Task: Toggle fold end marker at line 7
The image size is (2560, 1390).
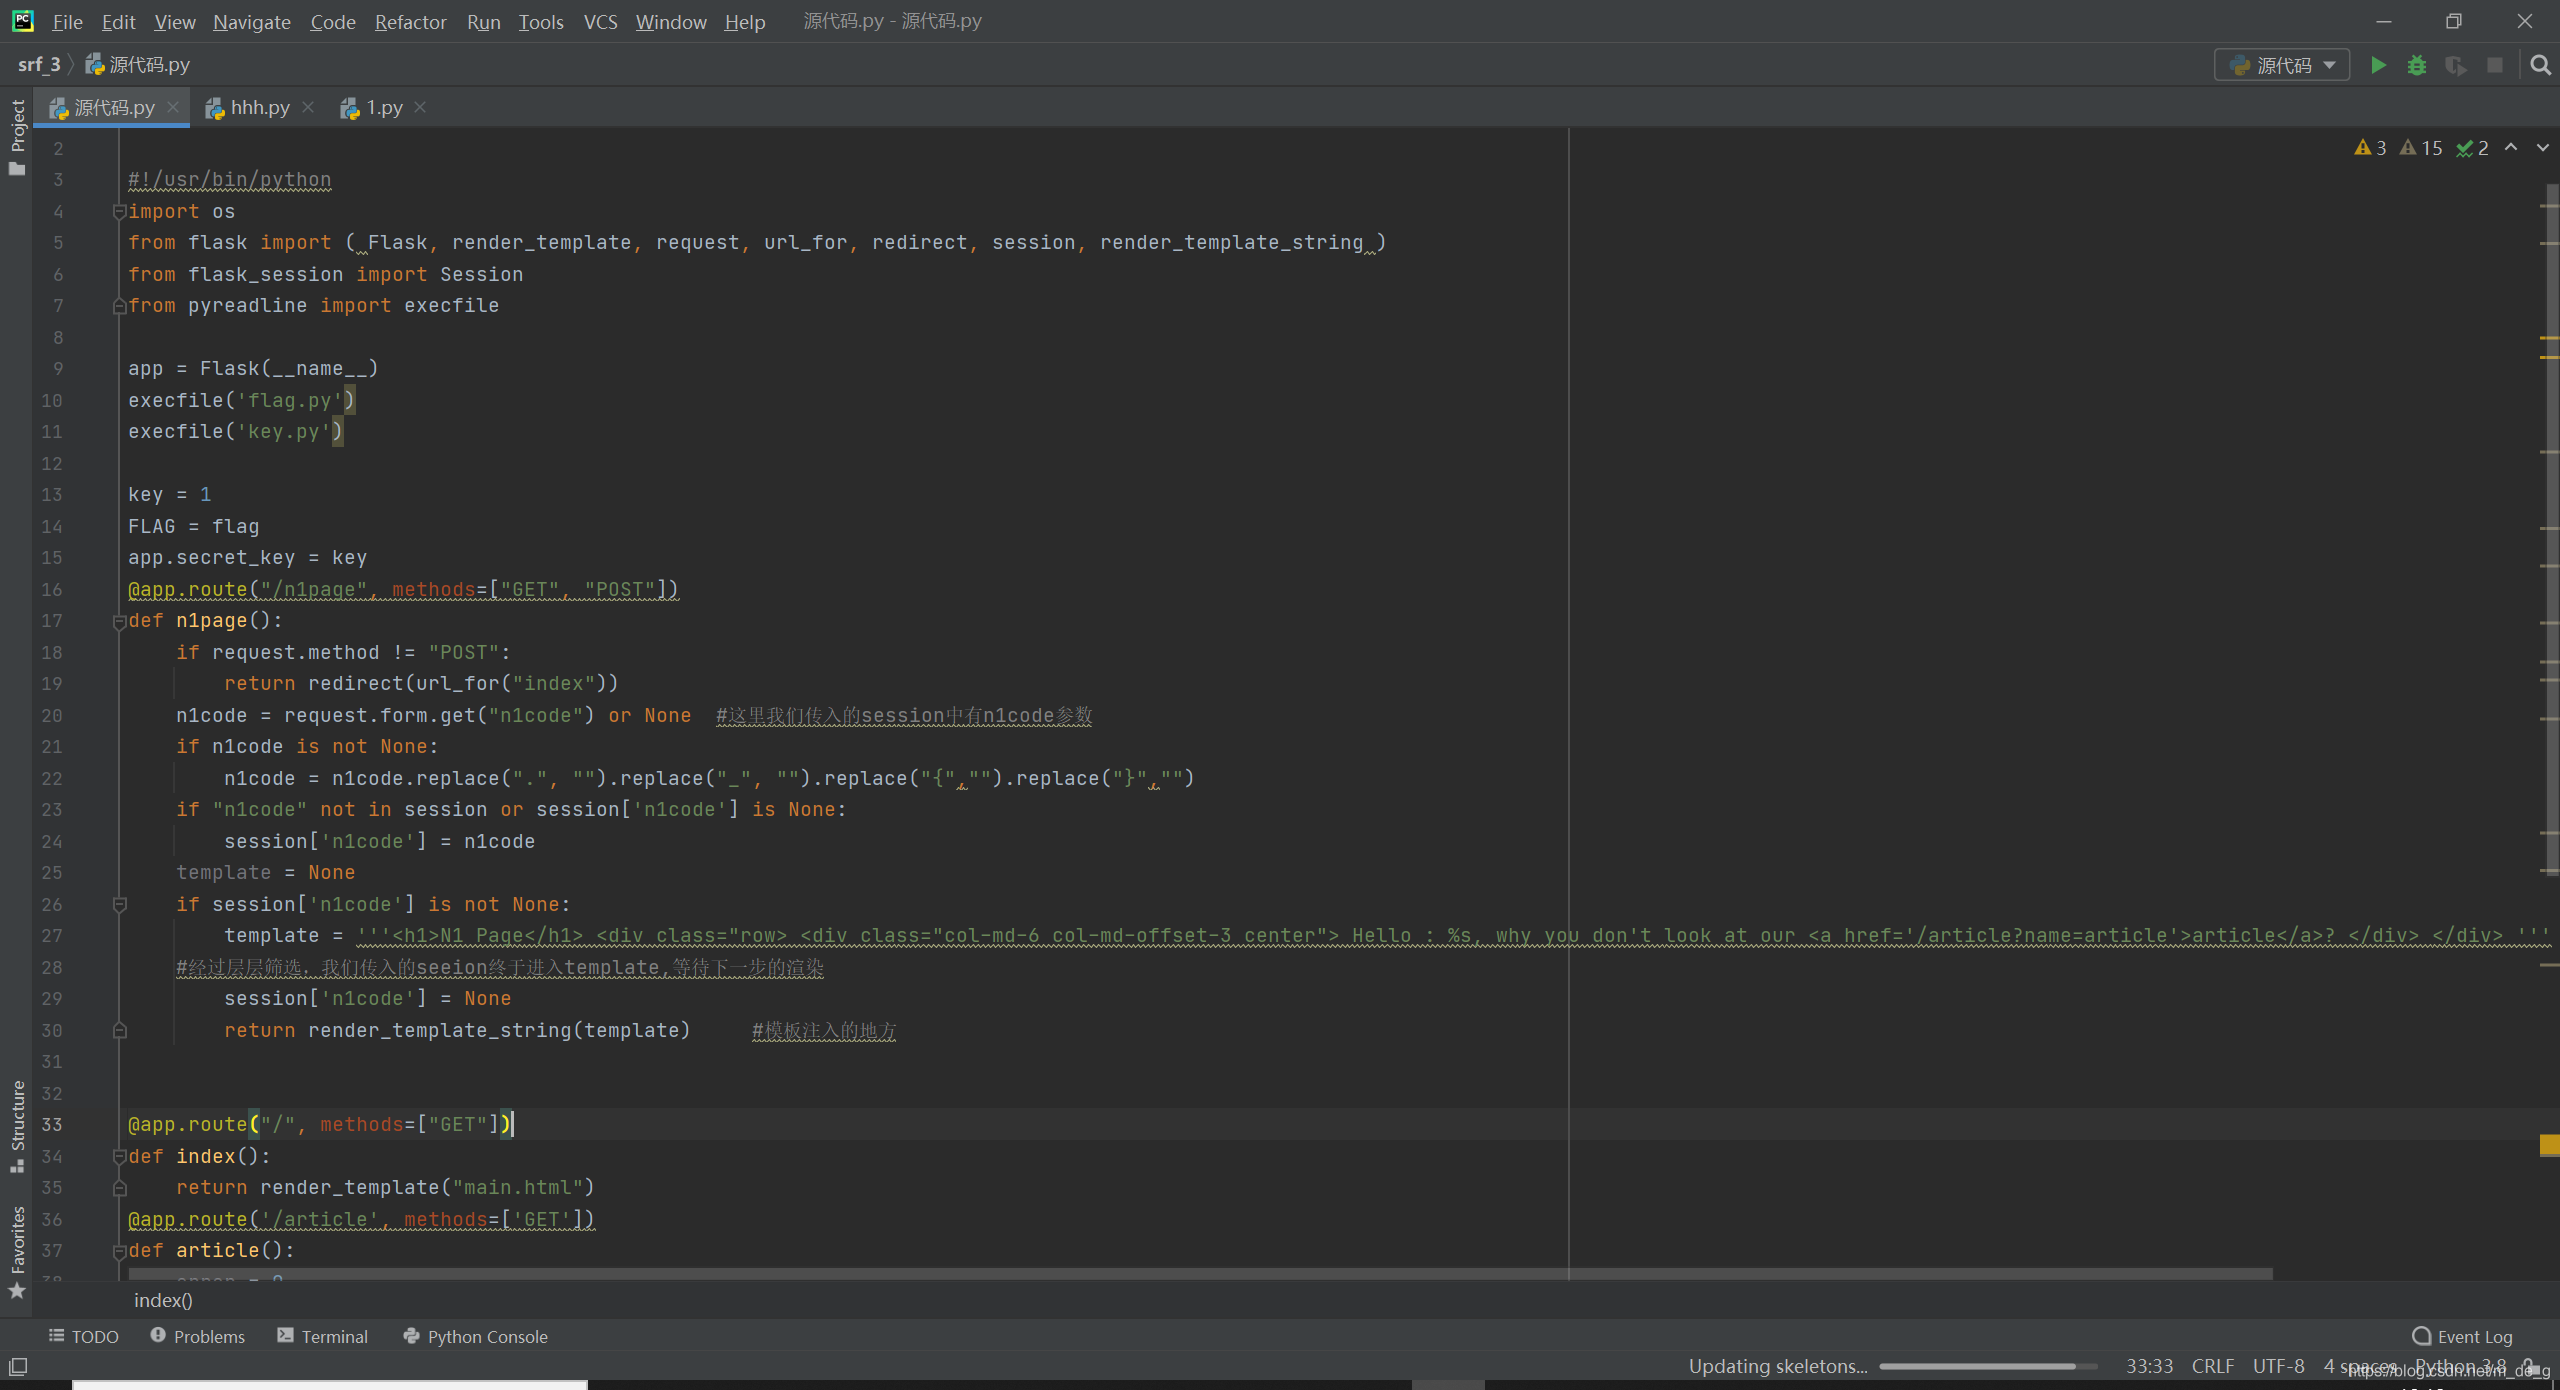Action: pos(119,306)
